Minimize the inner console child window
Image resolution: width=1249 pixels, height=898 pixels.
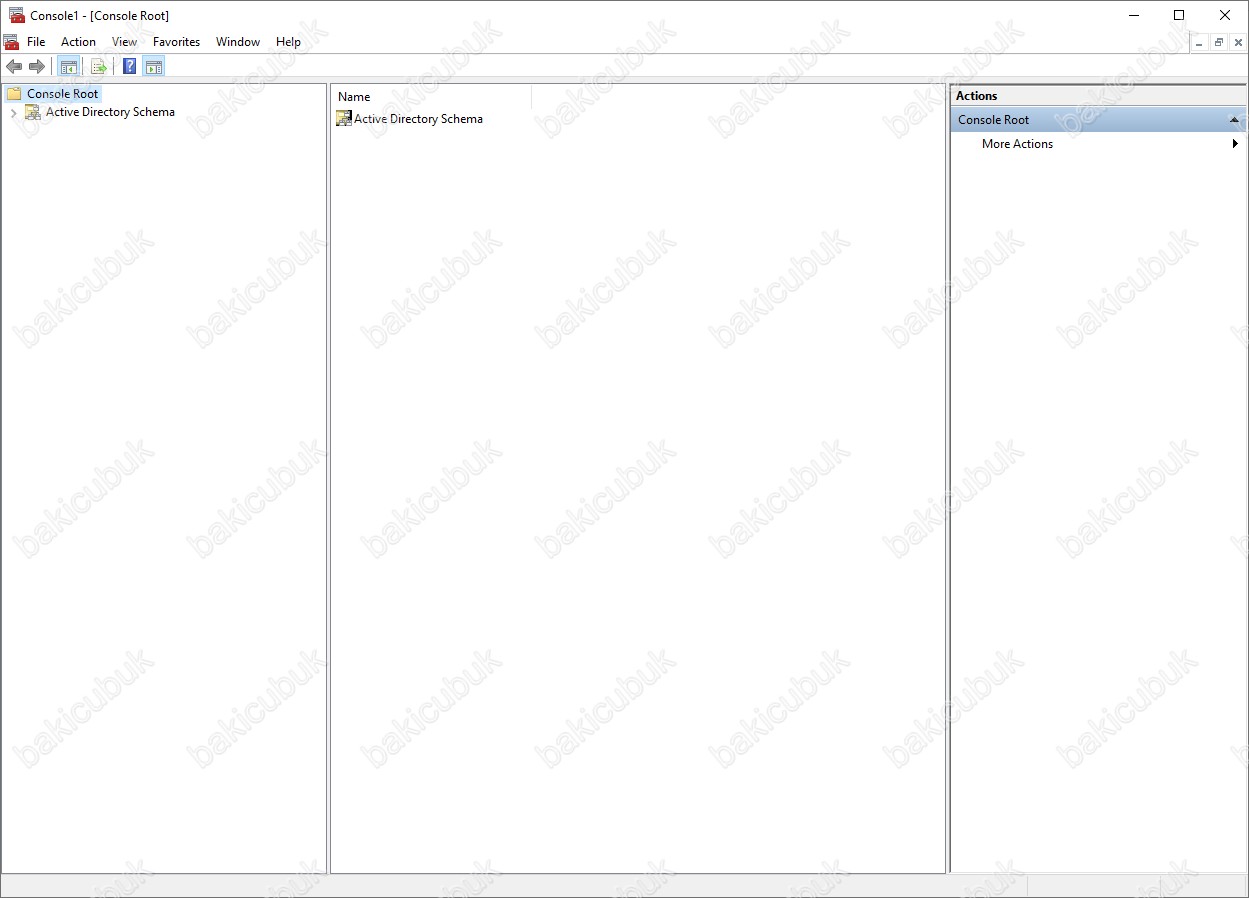coord(1199,42)
